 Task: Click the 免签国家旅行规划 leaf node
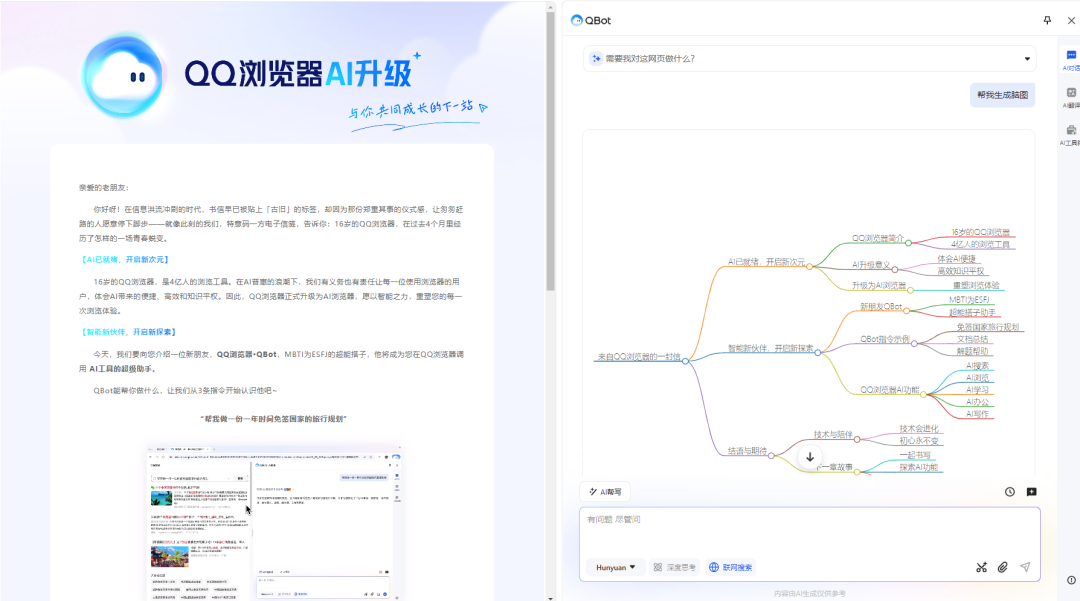pyautogui.click(x=987, y=327)
